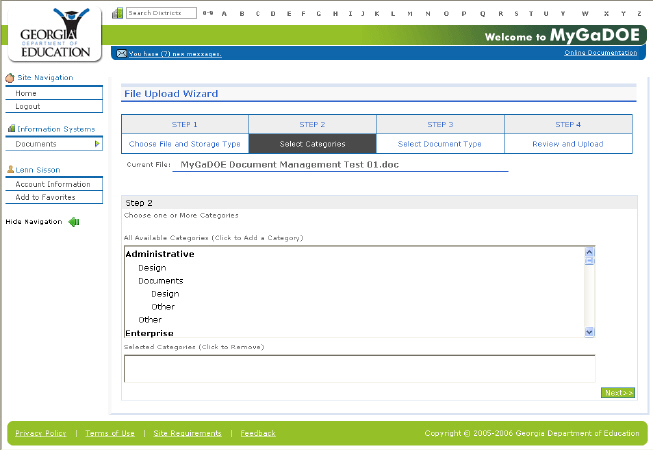
Task: Click the Site Navigation peach icon
Action: [10, 77]
